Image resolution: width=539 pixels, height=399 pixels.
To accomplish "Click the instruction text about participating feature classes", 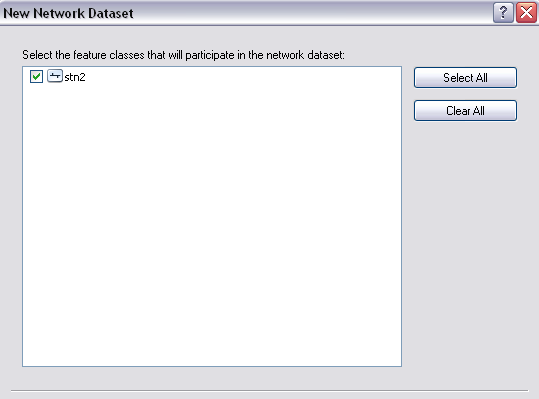I will pos(183,55).
